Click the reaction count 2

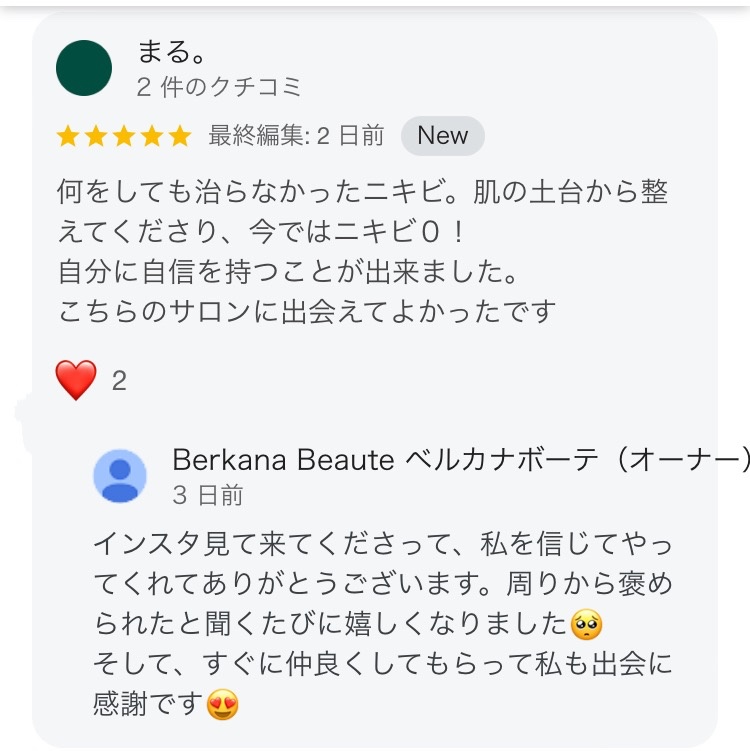click(119, 381)
